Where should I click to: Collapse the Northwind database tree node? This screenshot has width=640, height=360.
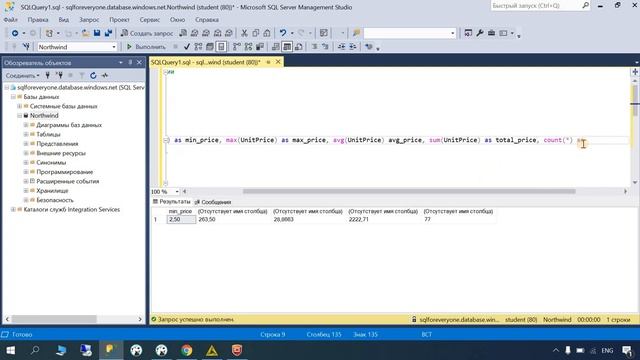[20, 116]
